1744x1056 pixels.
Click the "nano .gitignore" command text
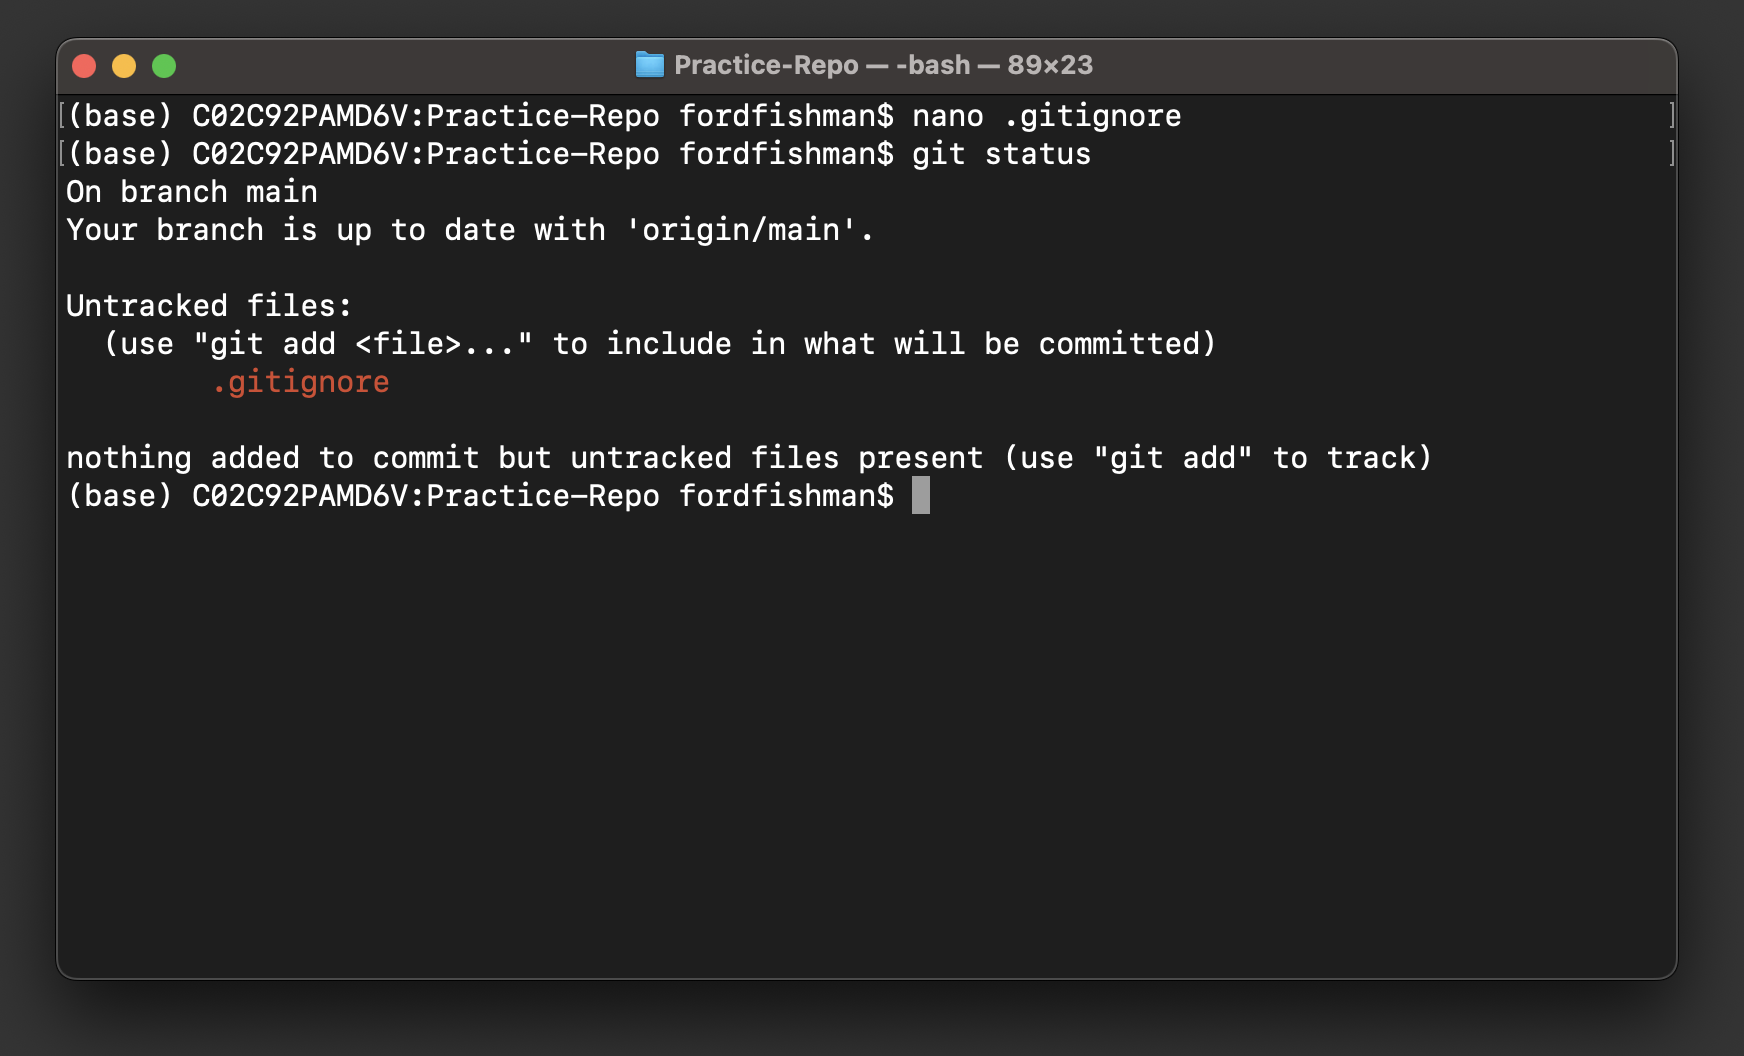point(1046,116)
